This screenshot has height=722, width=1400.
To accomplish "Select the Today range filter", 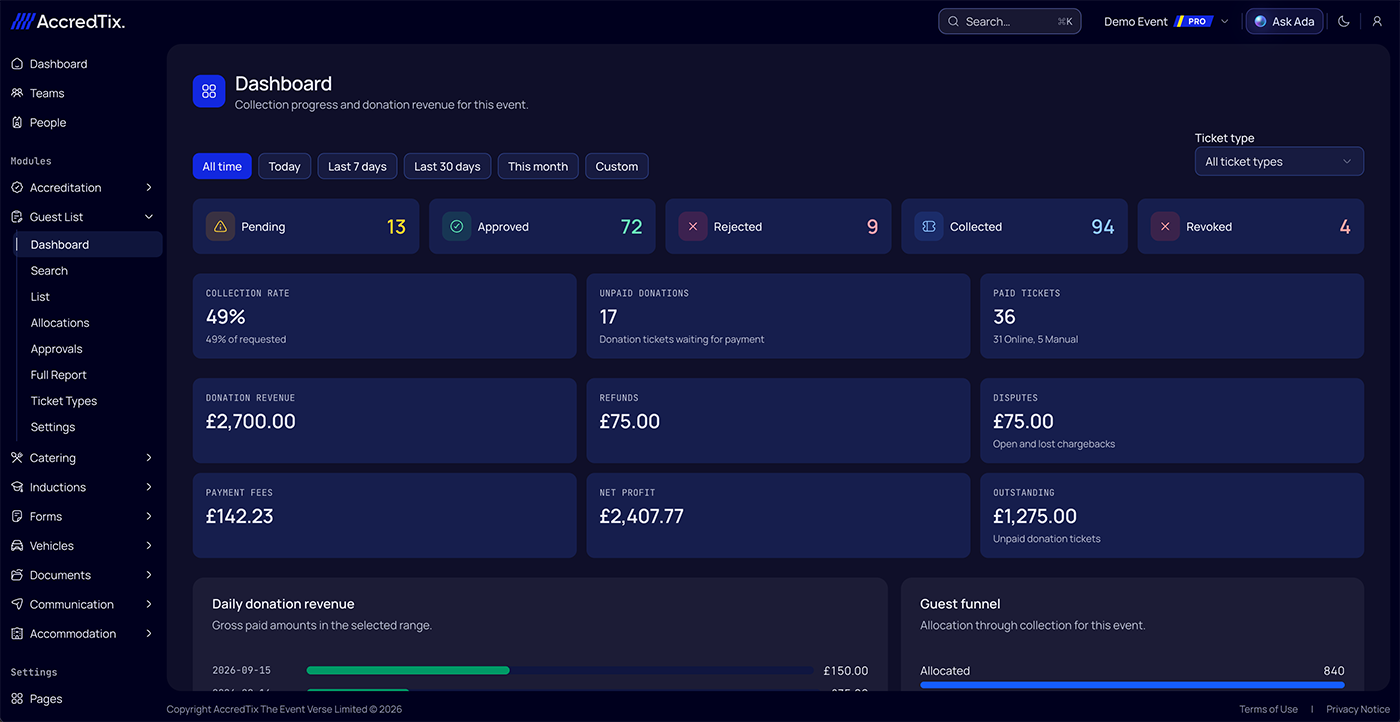I will [285, 166].
